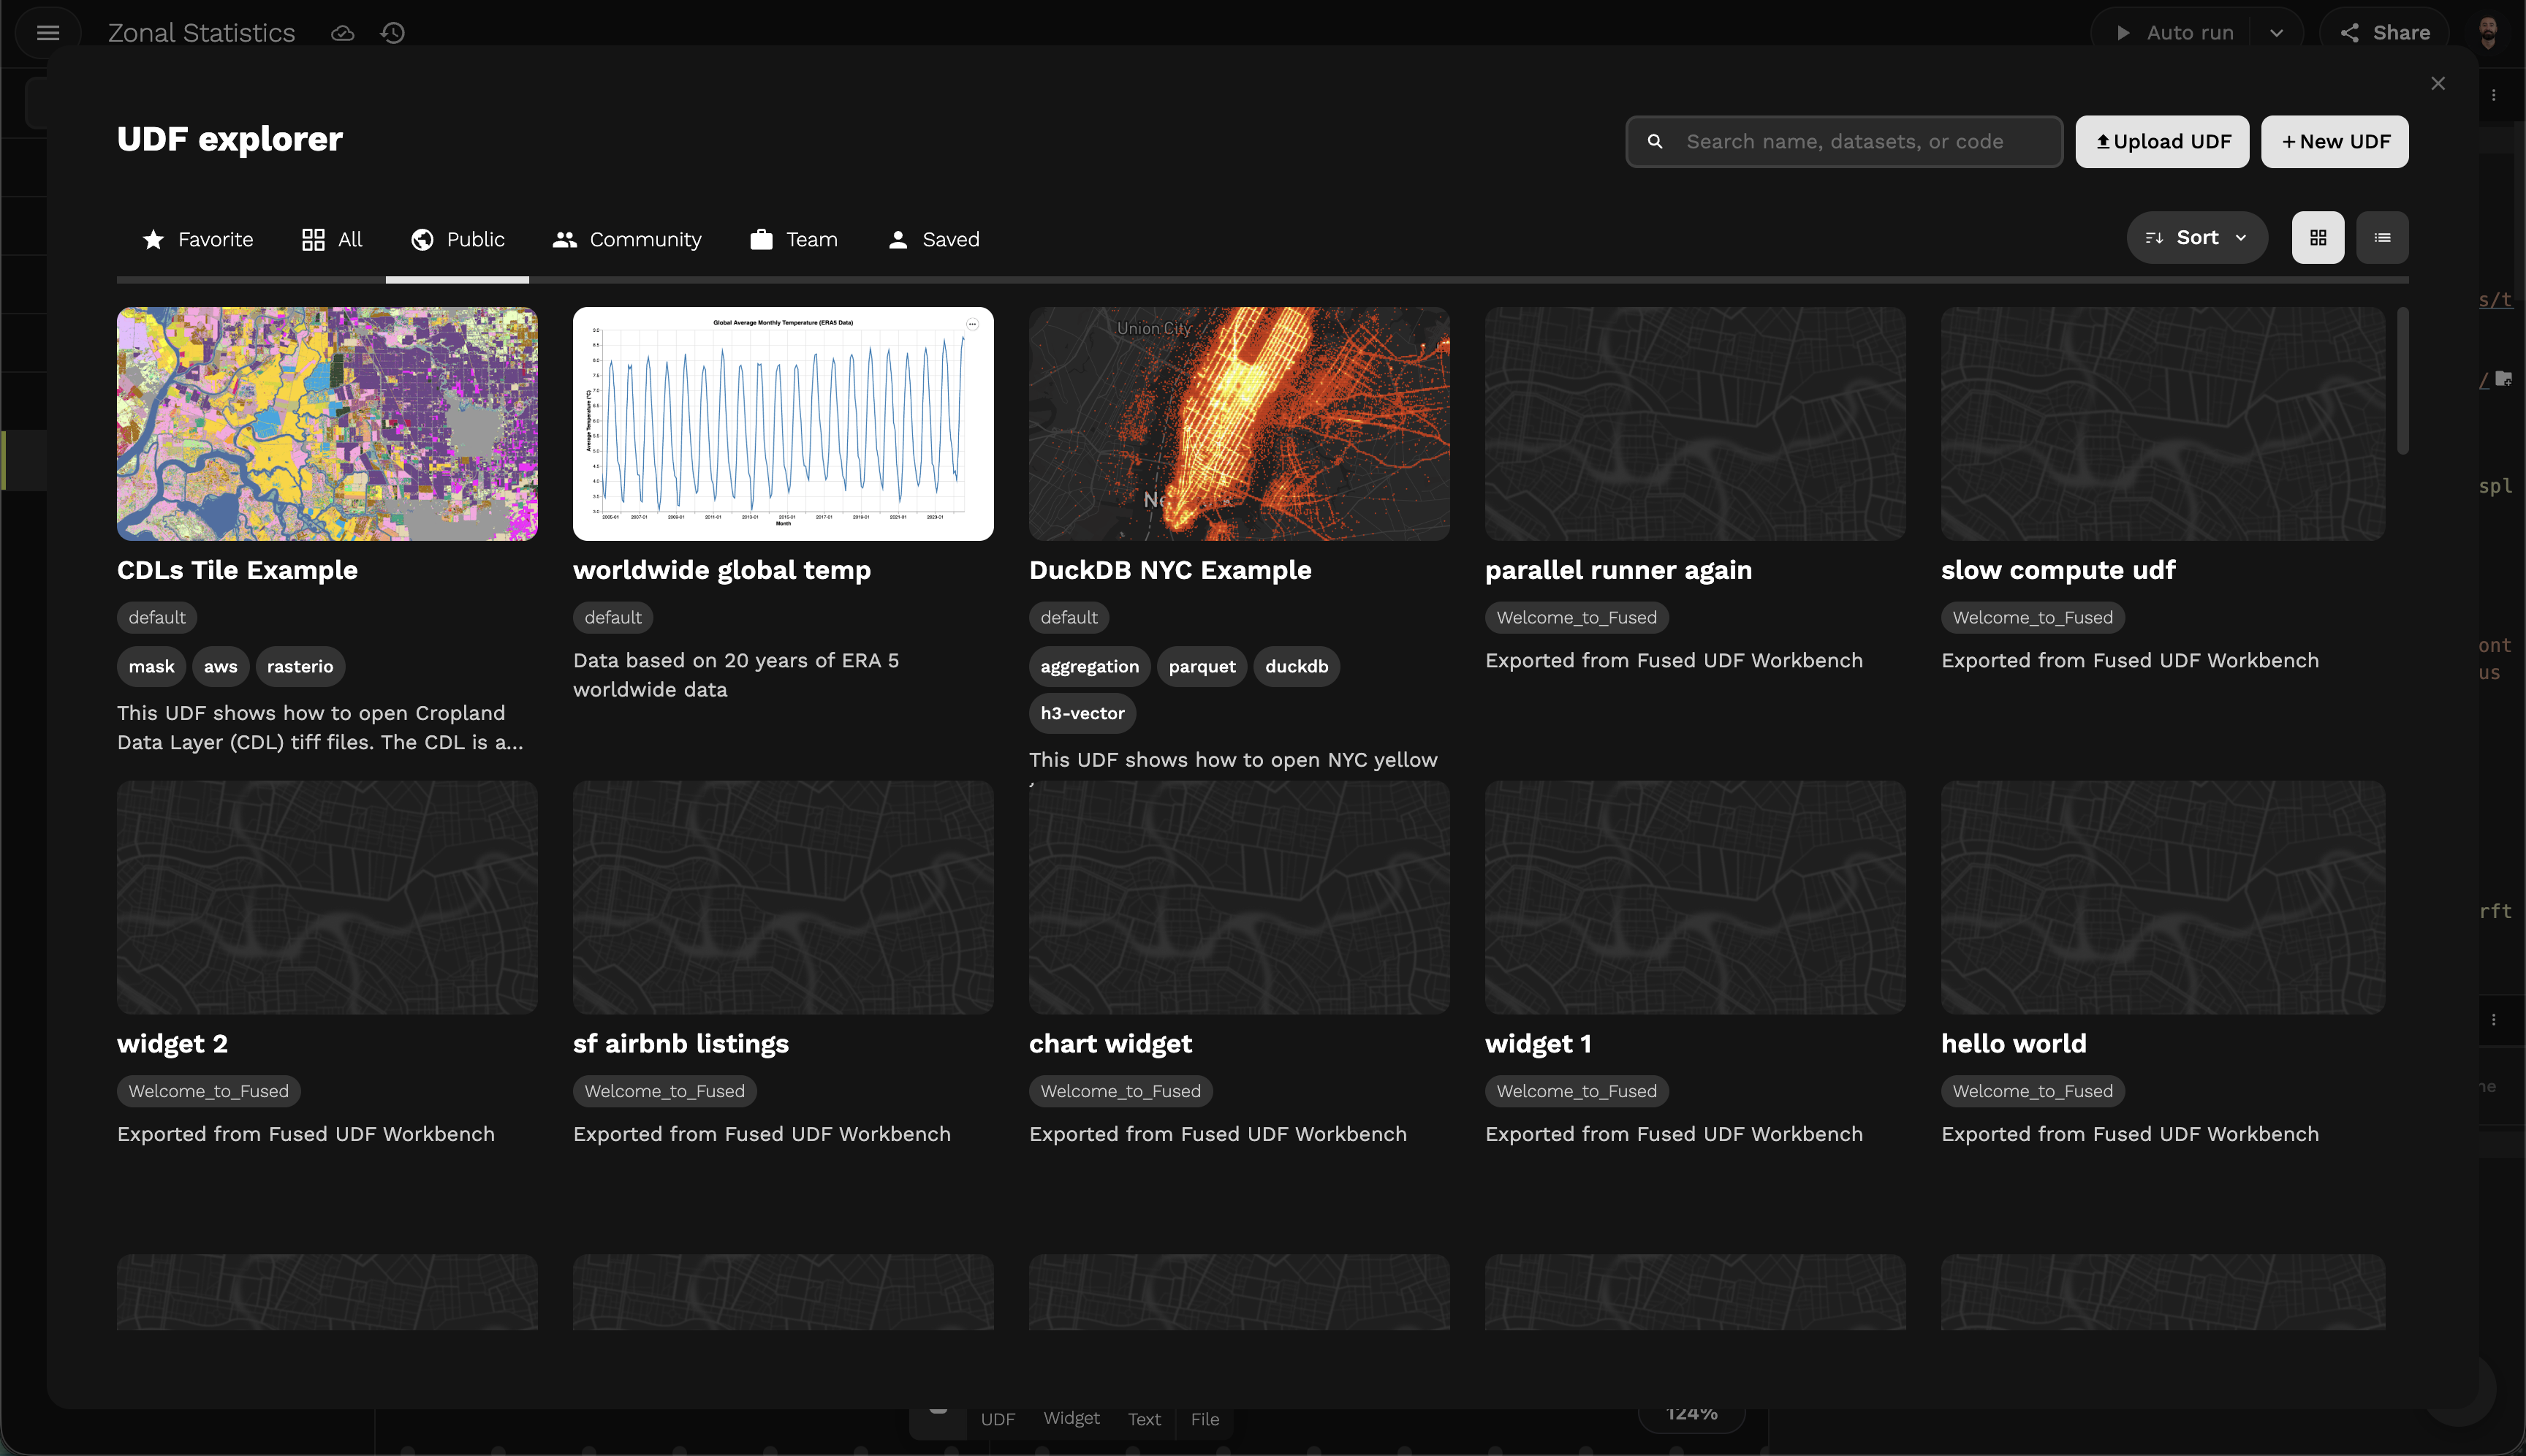Open widget 1 thumbnail
This screenshot has height=1456, width=2526.
[1695, 897]
